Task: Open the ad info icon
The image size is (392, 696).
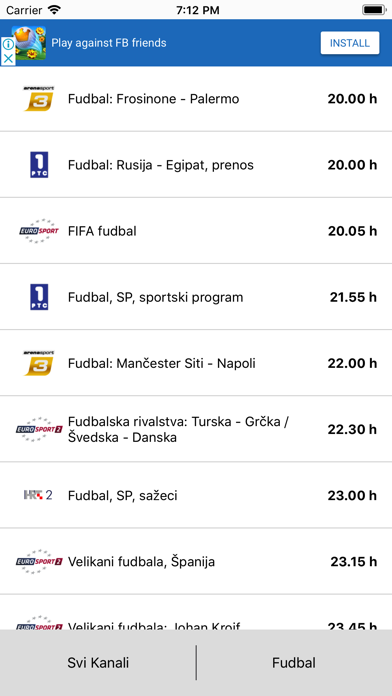Action: pyautogui.click(x=8, y=44)
